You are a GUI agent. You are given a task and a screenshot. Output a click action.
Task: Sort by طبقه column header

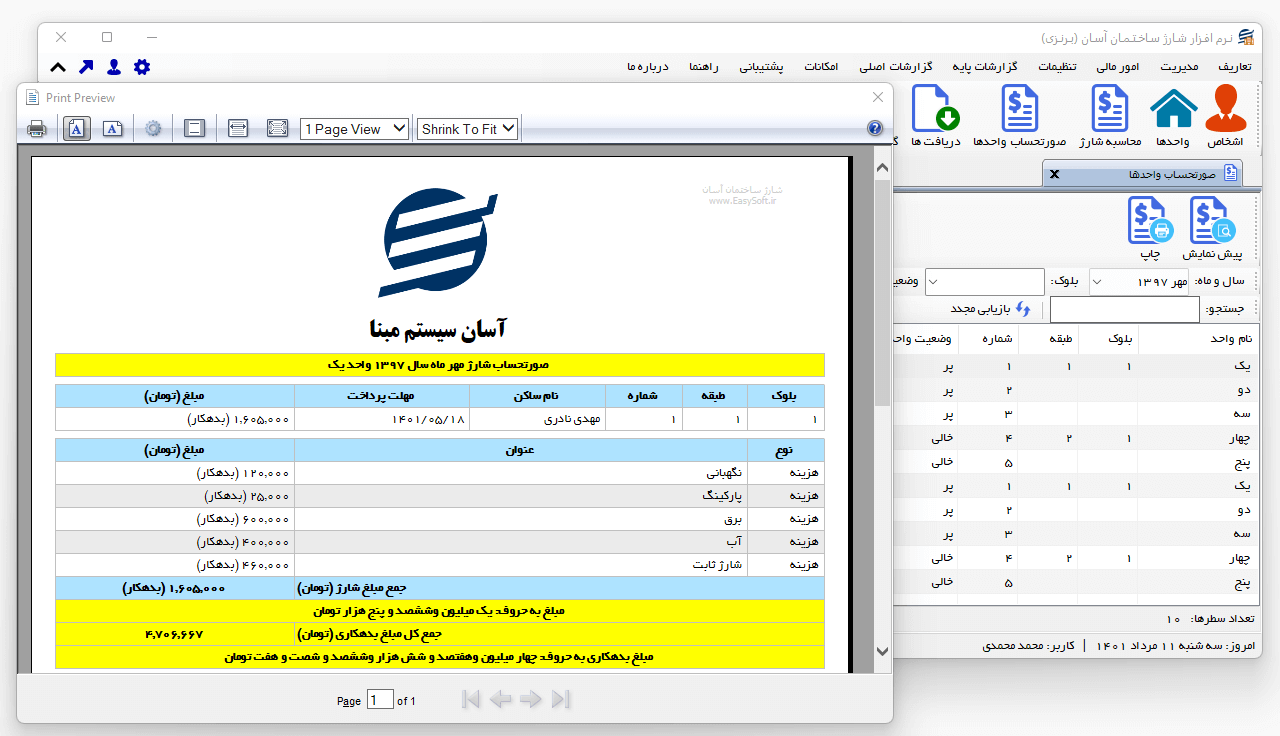(x=1049, y=339)
